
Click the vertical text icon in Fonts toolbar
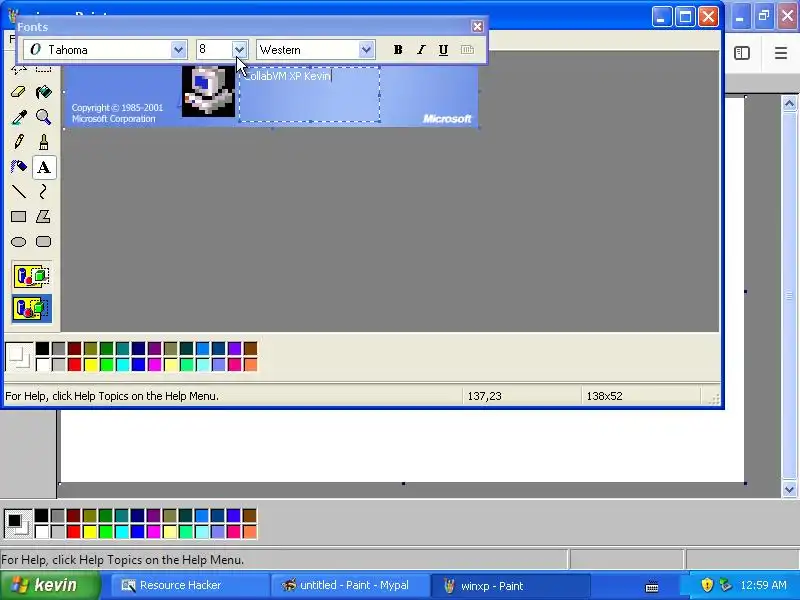coord(467,50)
